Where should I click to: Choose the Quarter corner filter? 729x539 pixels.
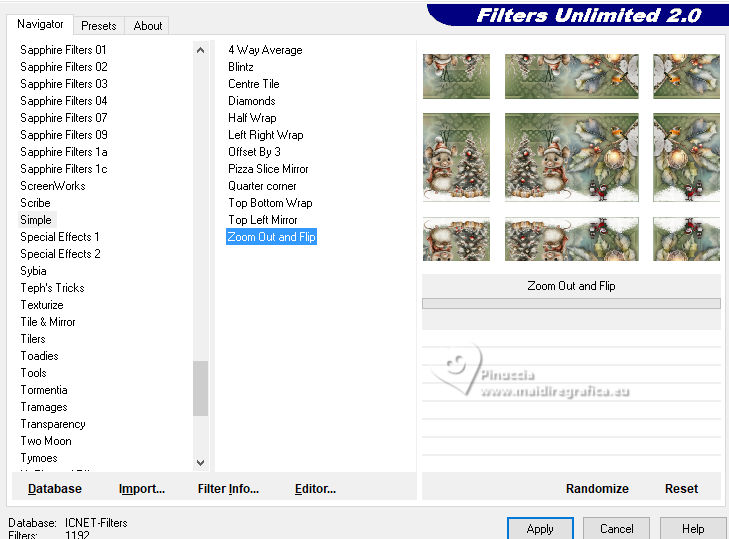262,186
